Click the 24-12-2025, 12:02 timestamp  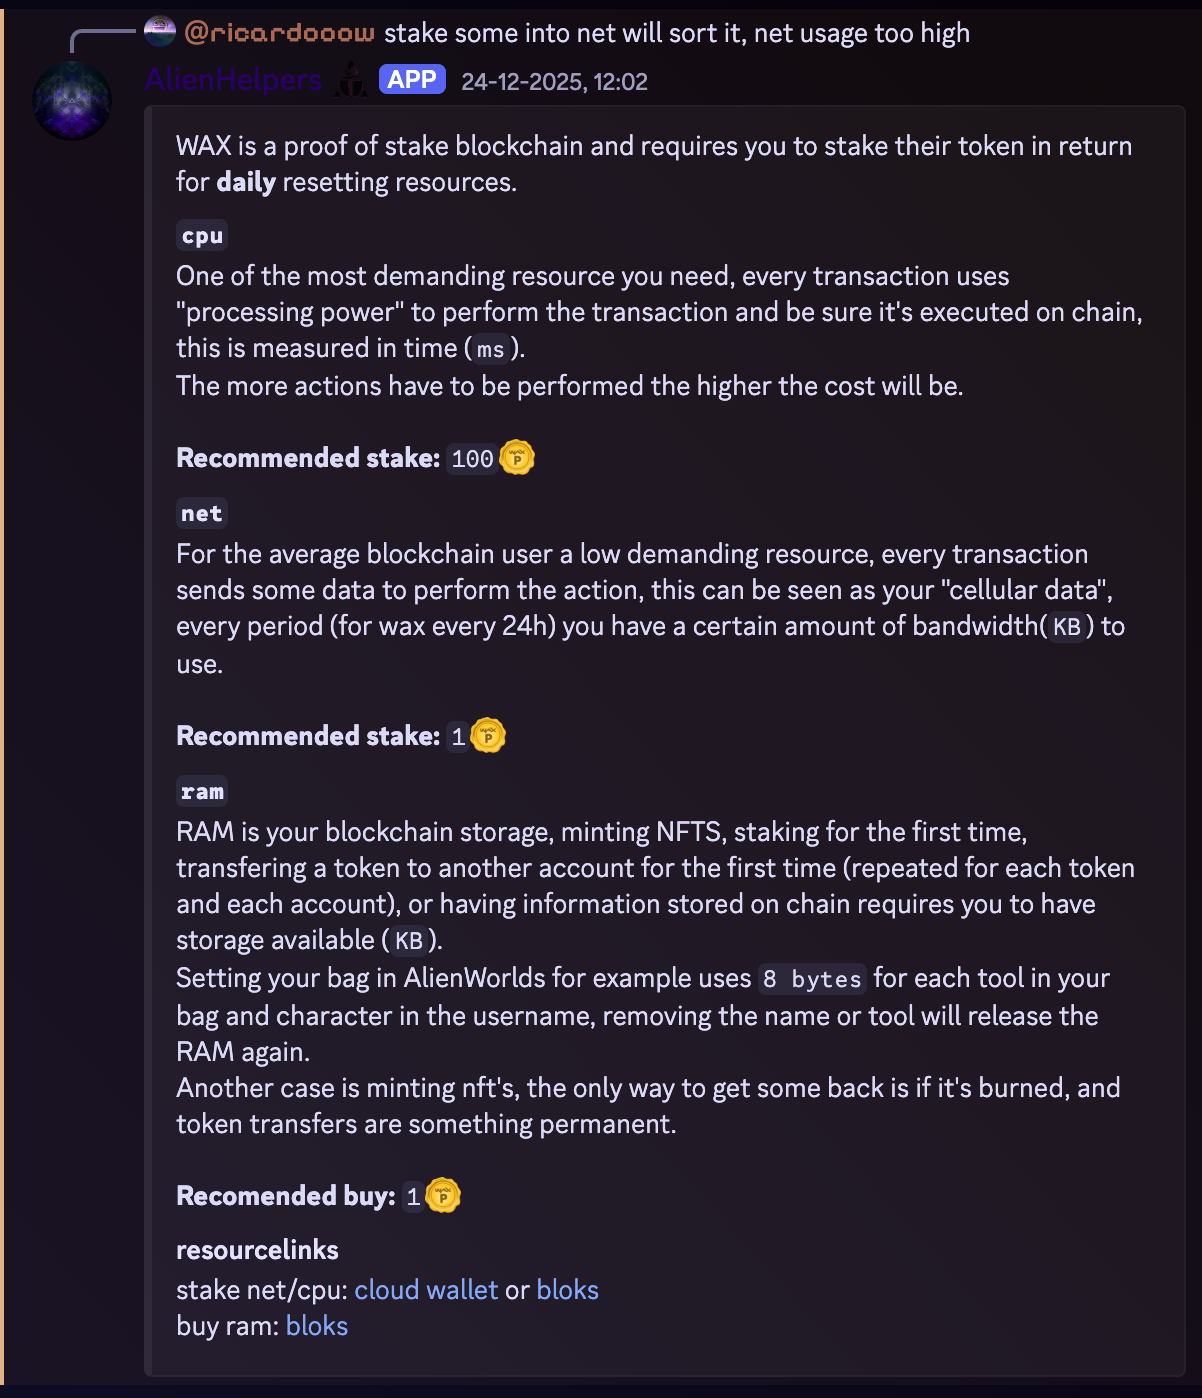[x=554, y=82]
